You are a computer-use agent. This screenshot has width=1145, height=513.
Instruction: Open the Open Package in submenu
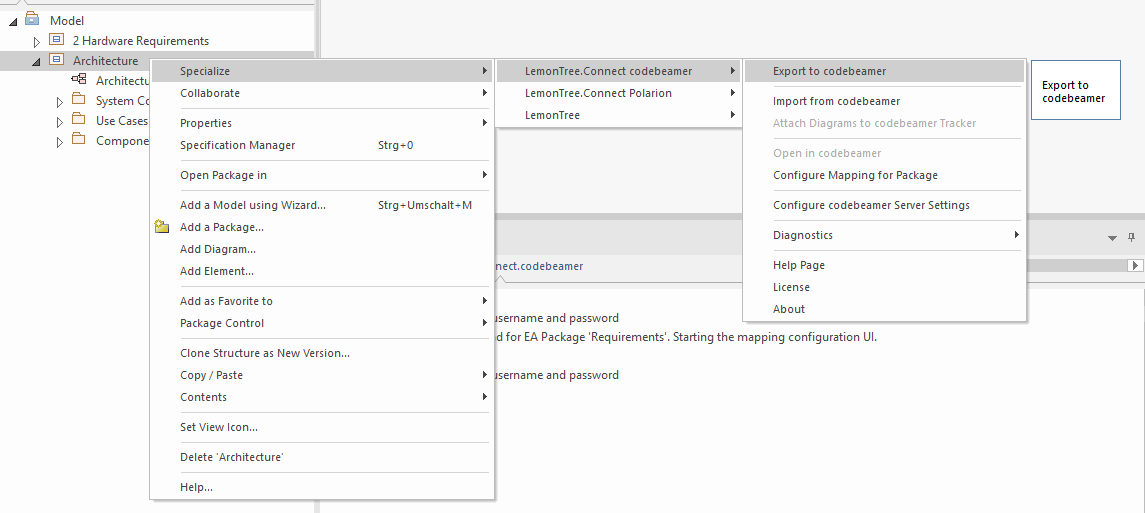pos(322,175)
